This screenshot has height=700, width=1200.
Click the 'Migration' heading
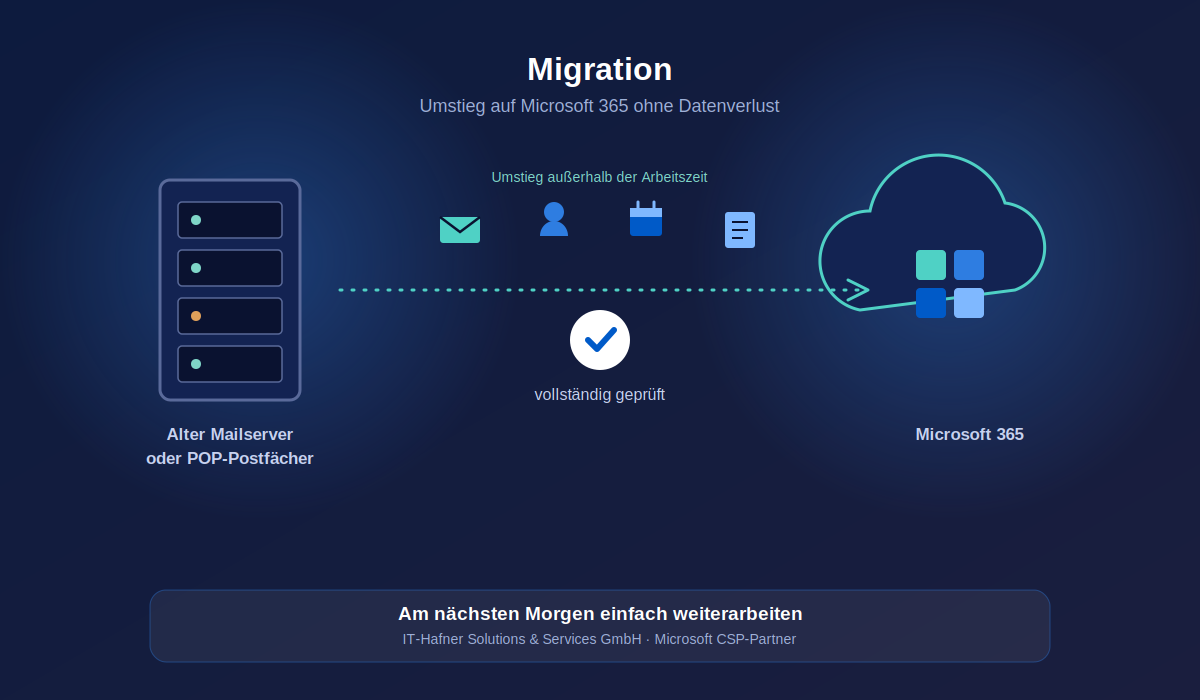[600, 69]
